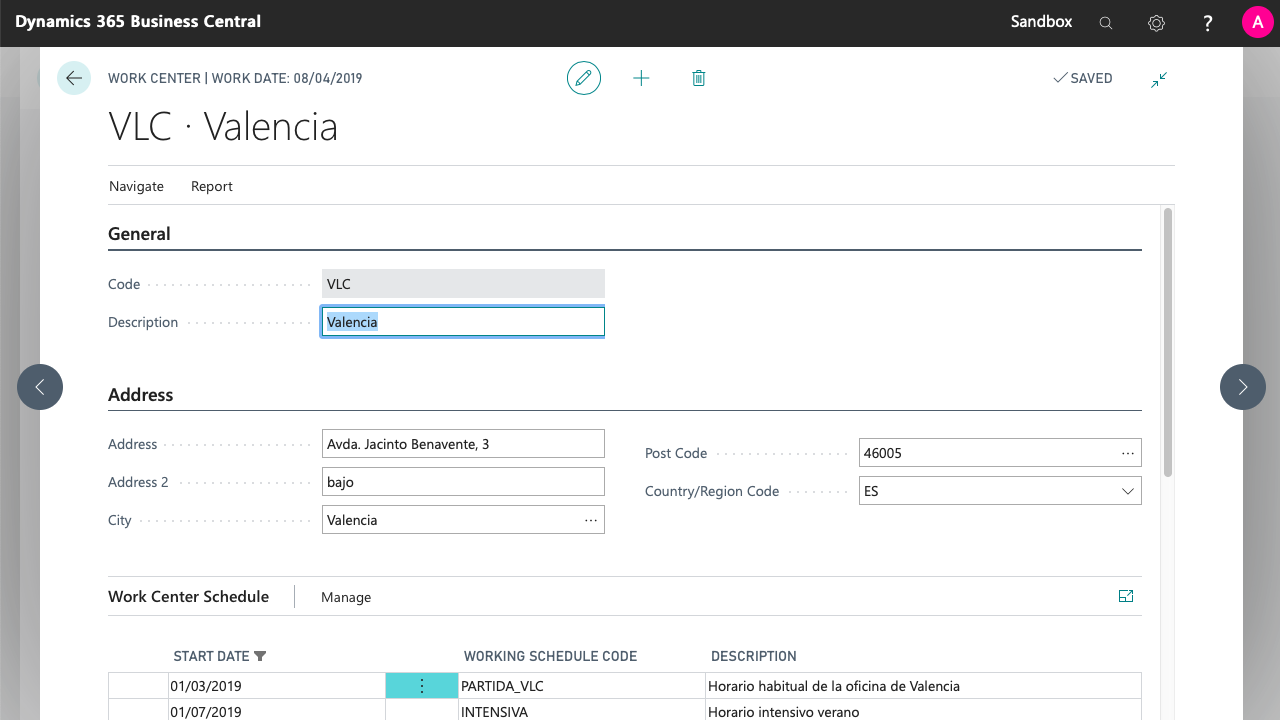Open the row options ellipsis on PARTIDA_VLC
1280x720 pixels.
(x=421, y=685)
